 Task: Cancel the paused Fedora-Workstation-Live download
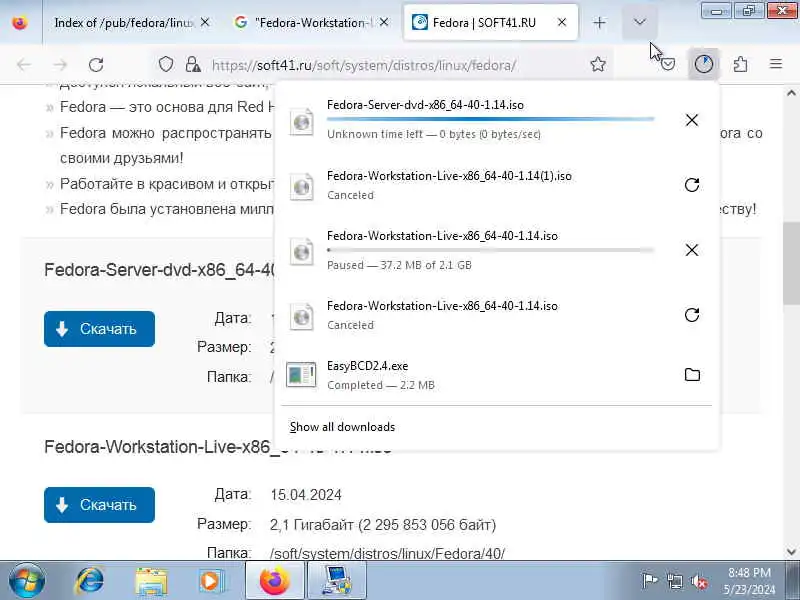[692, 250]
